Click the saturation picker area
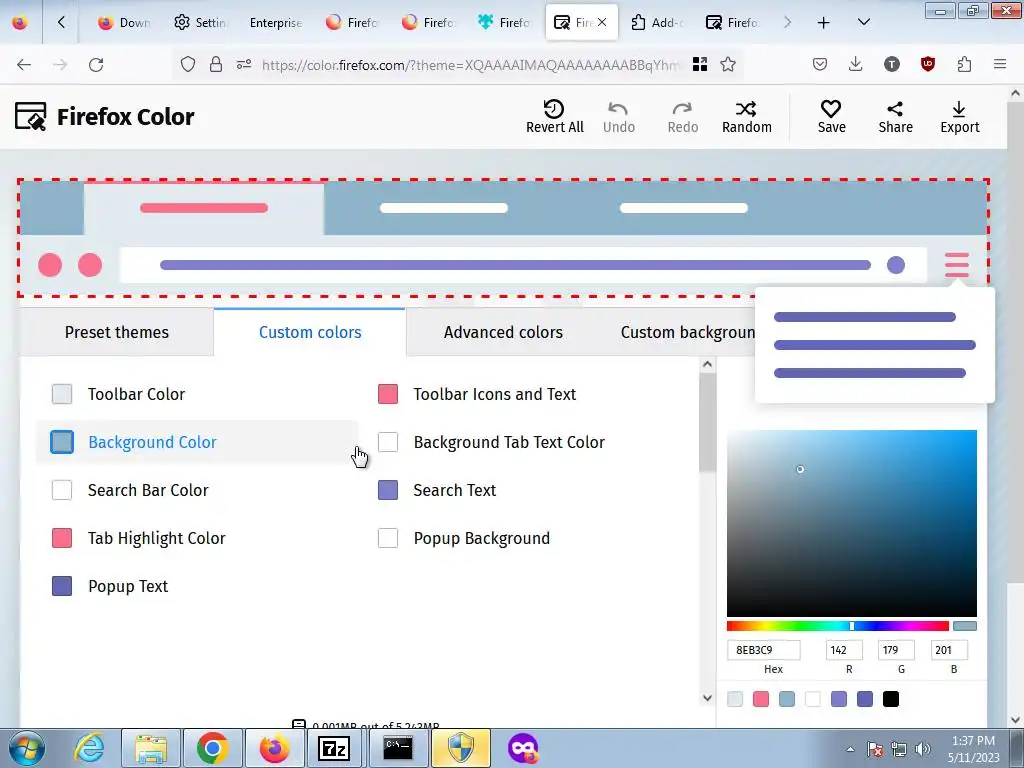The width and height of the screenshot is (1024, 768). 852,523
